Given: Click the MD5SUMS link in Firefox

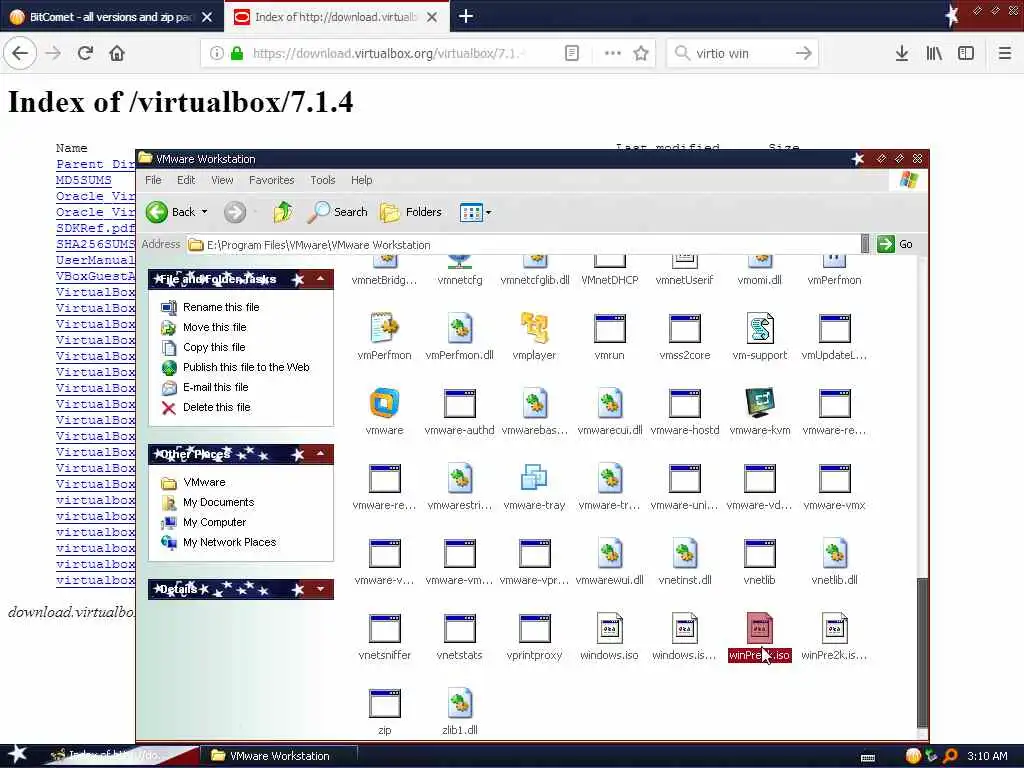Looking at the screenshot, I should pos(84,180).
